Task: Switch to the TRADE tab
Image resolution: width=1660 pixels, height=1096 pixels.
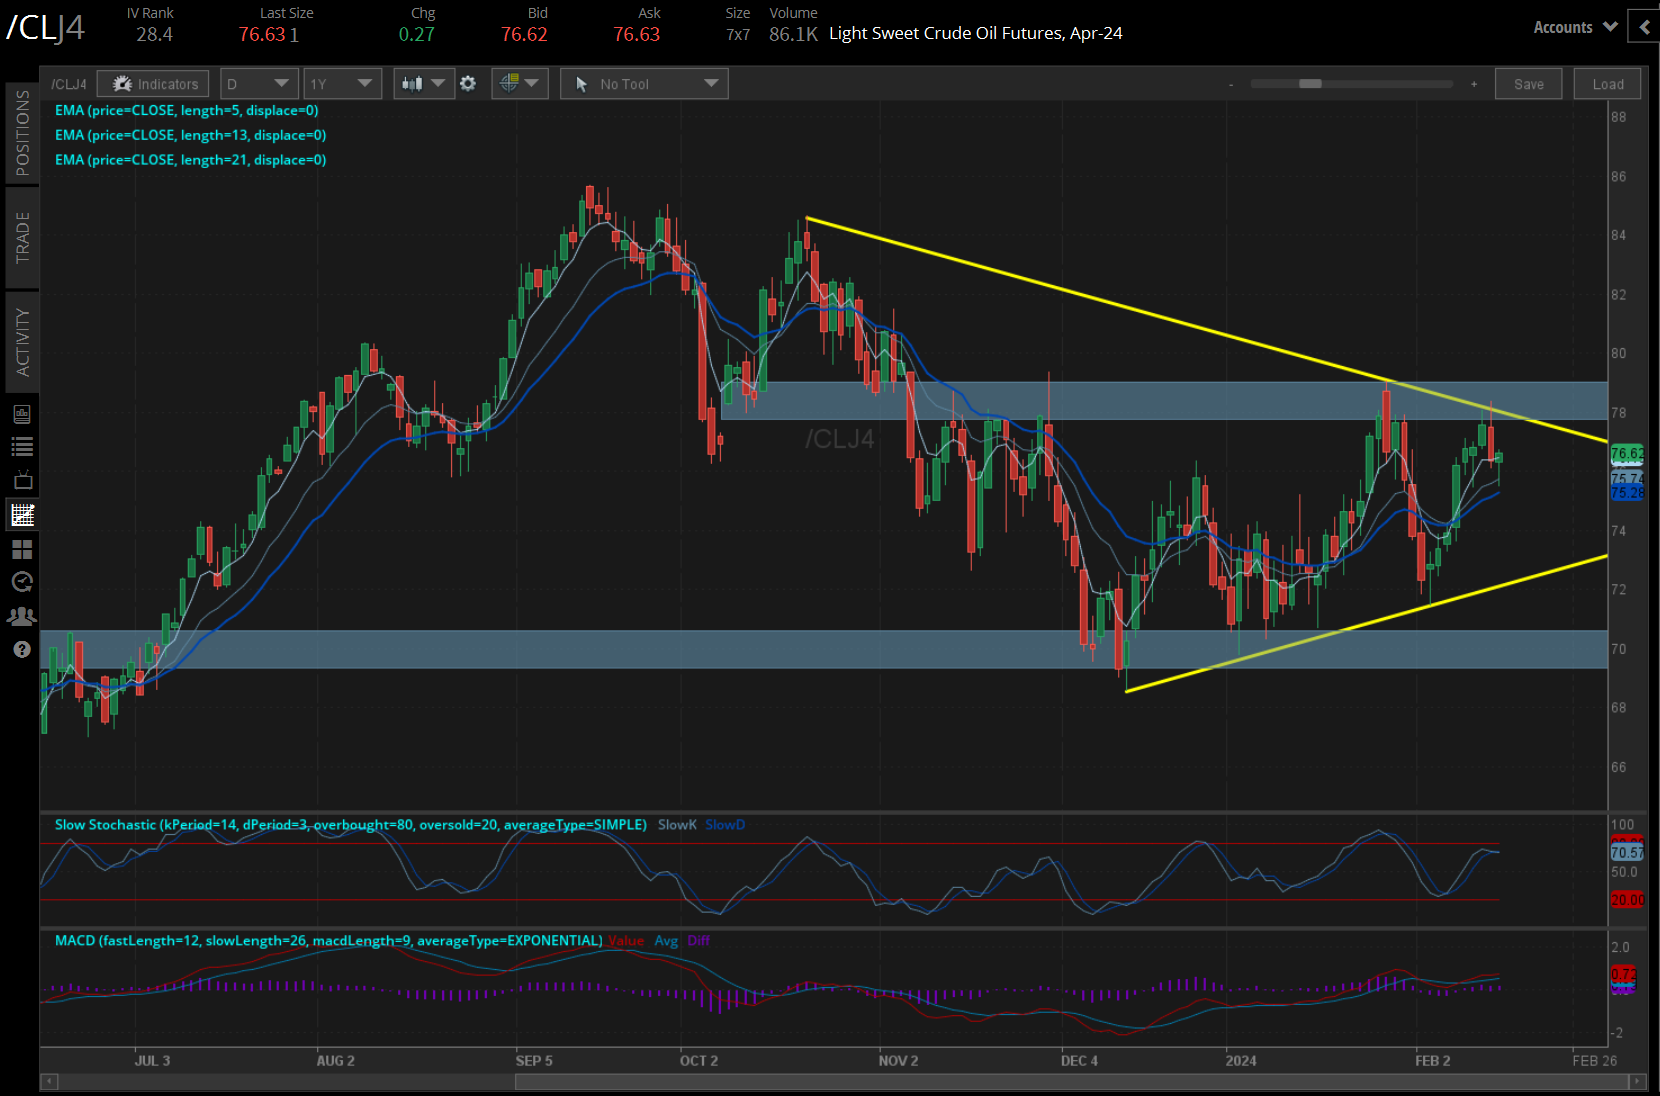Action: click(x=22, y=238)
